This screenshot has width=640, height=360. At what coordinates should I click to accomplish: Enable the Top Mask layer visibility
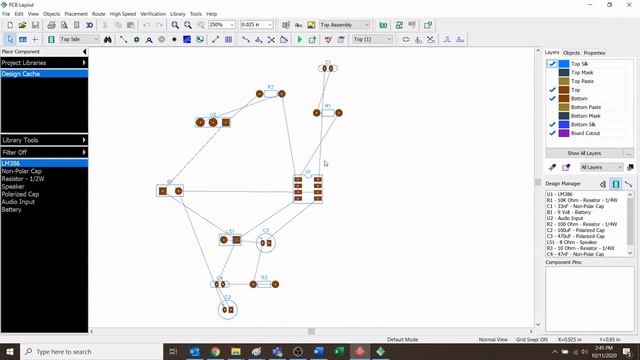pos(552,73)
